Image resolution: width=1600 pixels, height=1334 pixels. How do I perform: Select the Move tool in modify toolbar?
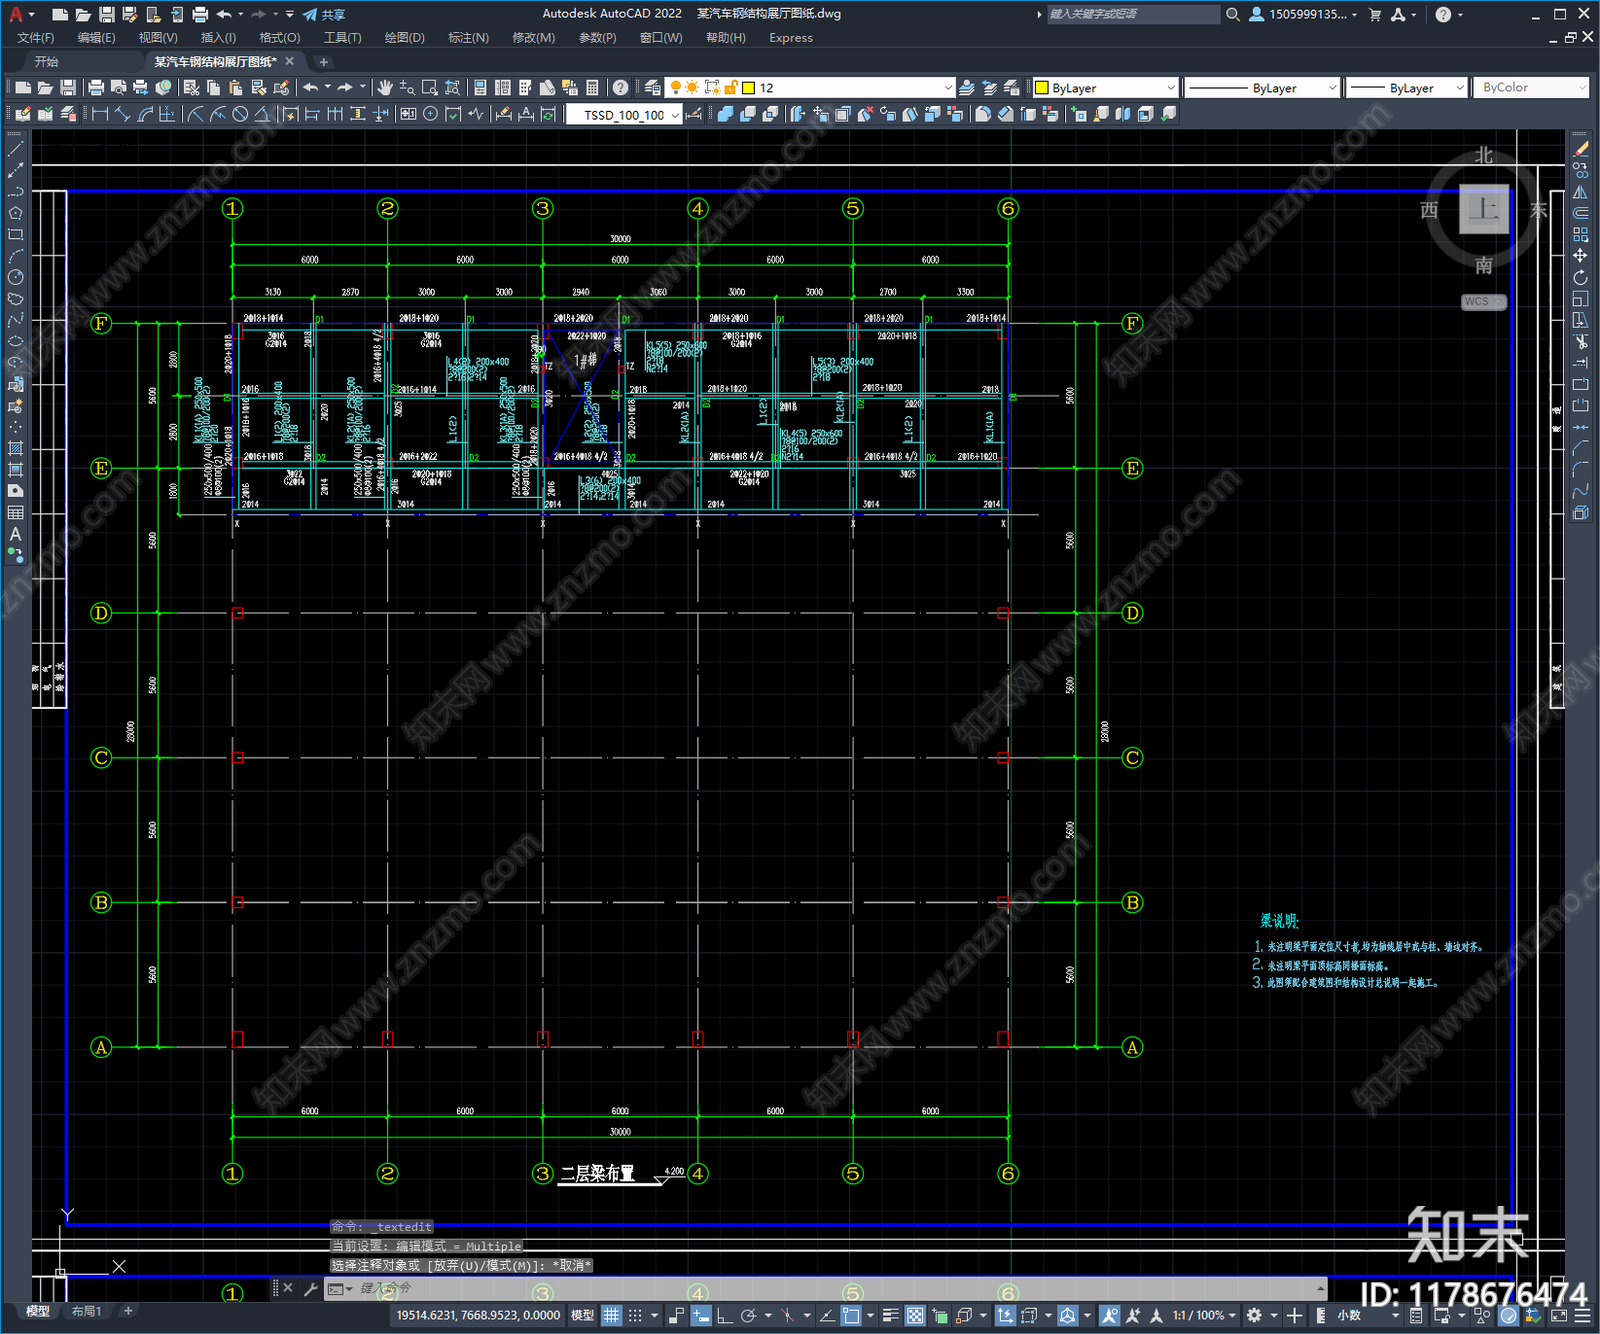(1580, 256)
